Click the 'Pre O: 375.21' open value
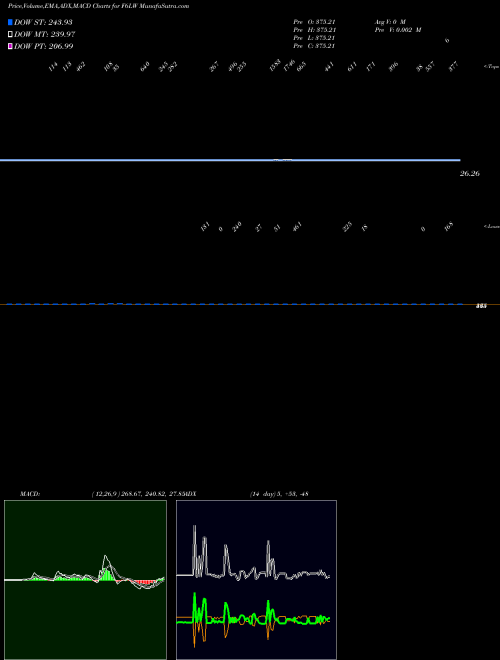This screenshot has height=660, width=500. click(x=314, y=21)
